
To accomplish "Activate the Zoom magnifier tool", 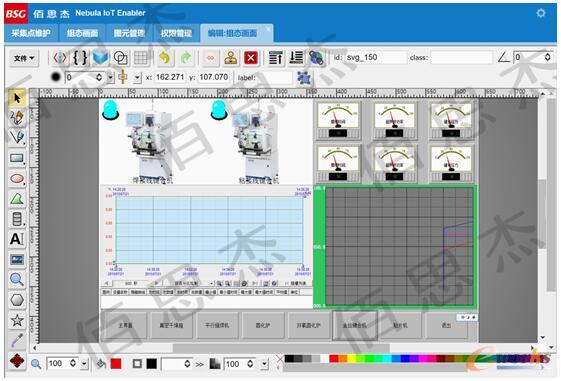I will click(x=17, y=279).
